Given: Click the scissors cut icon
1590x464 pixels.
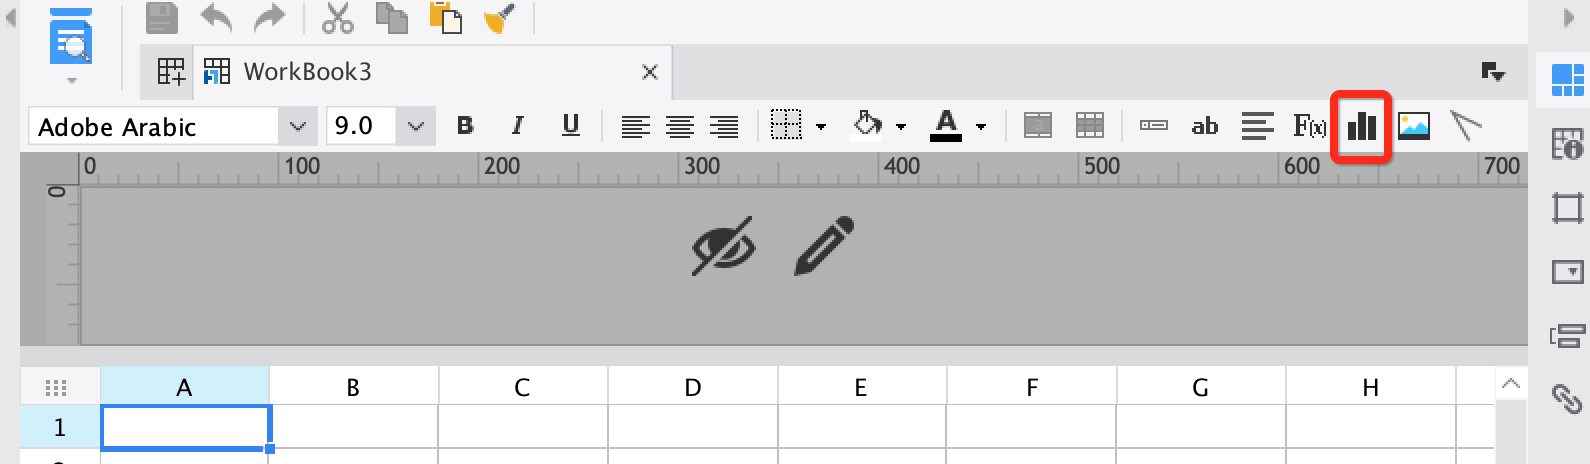Looking at the screenshot, I should [338, 18].
